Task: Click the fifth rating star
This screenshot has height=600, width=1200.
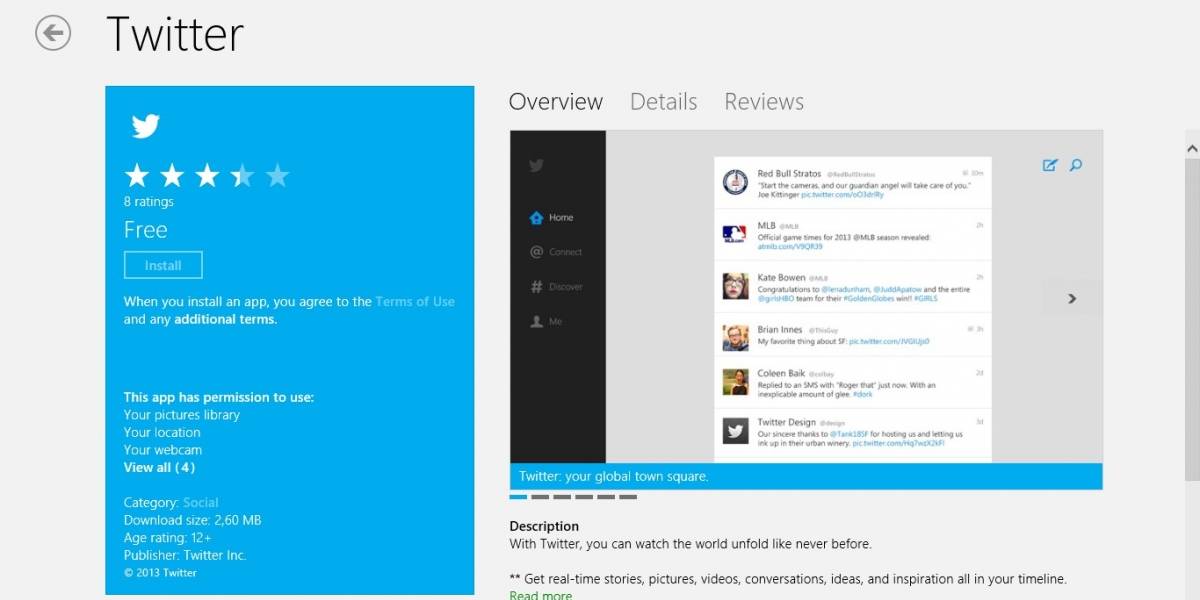Action: tap(277, 177)
